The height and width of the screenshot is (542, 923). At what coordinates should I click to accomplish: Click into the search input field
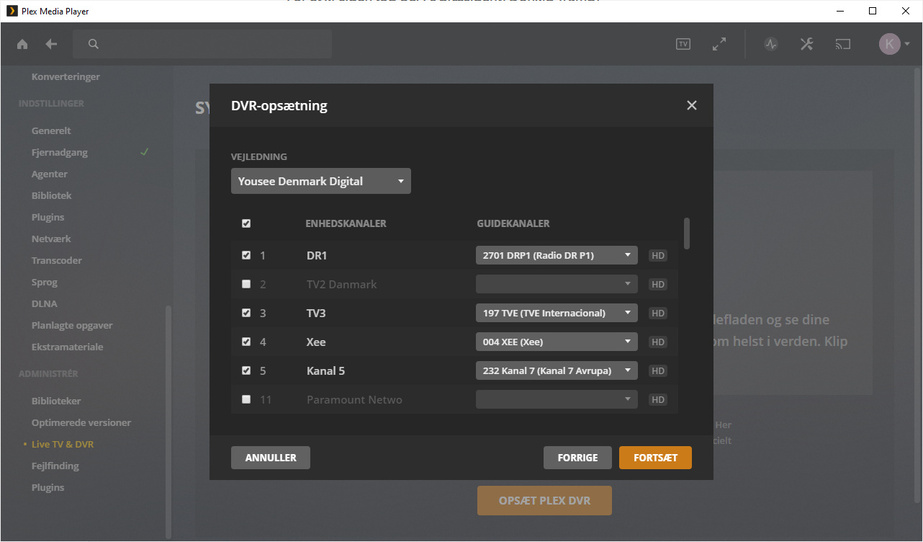coord(202,44)
